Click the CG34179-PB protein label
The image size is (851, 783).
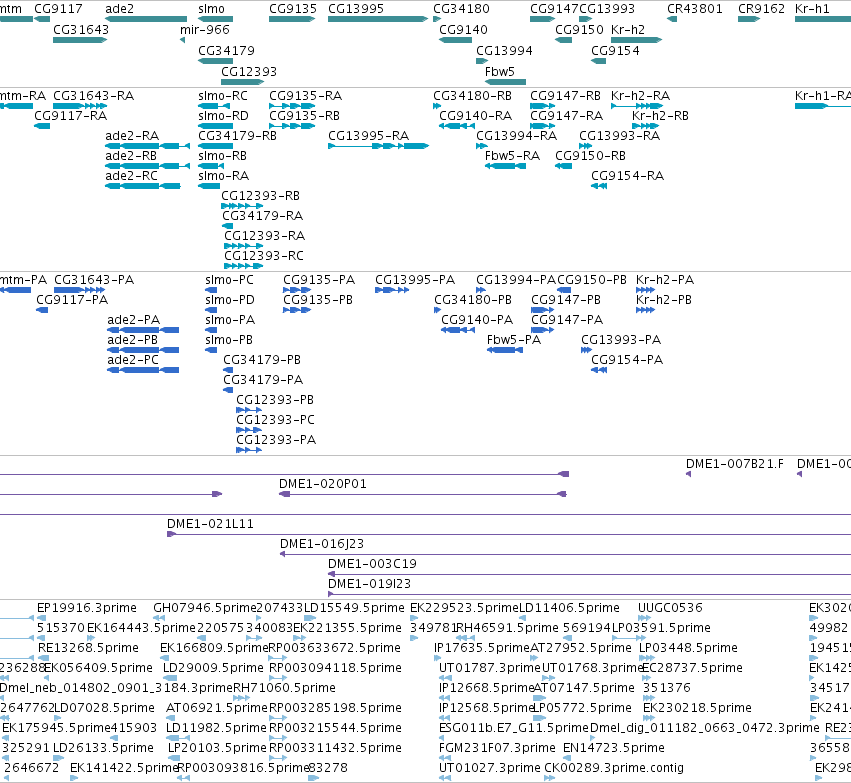click(262, 360)
